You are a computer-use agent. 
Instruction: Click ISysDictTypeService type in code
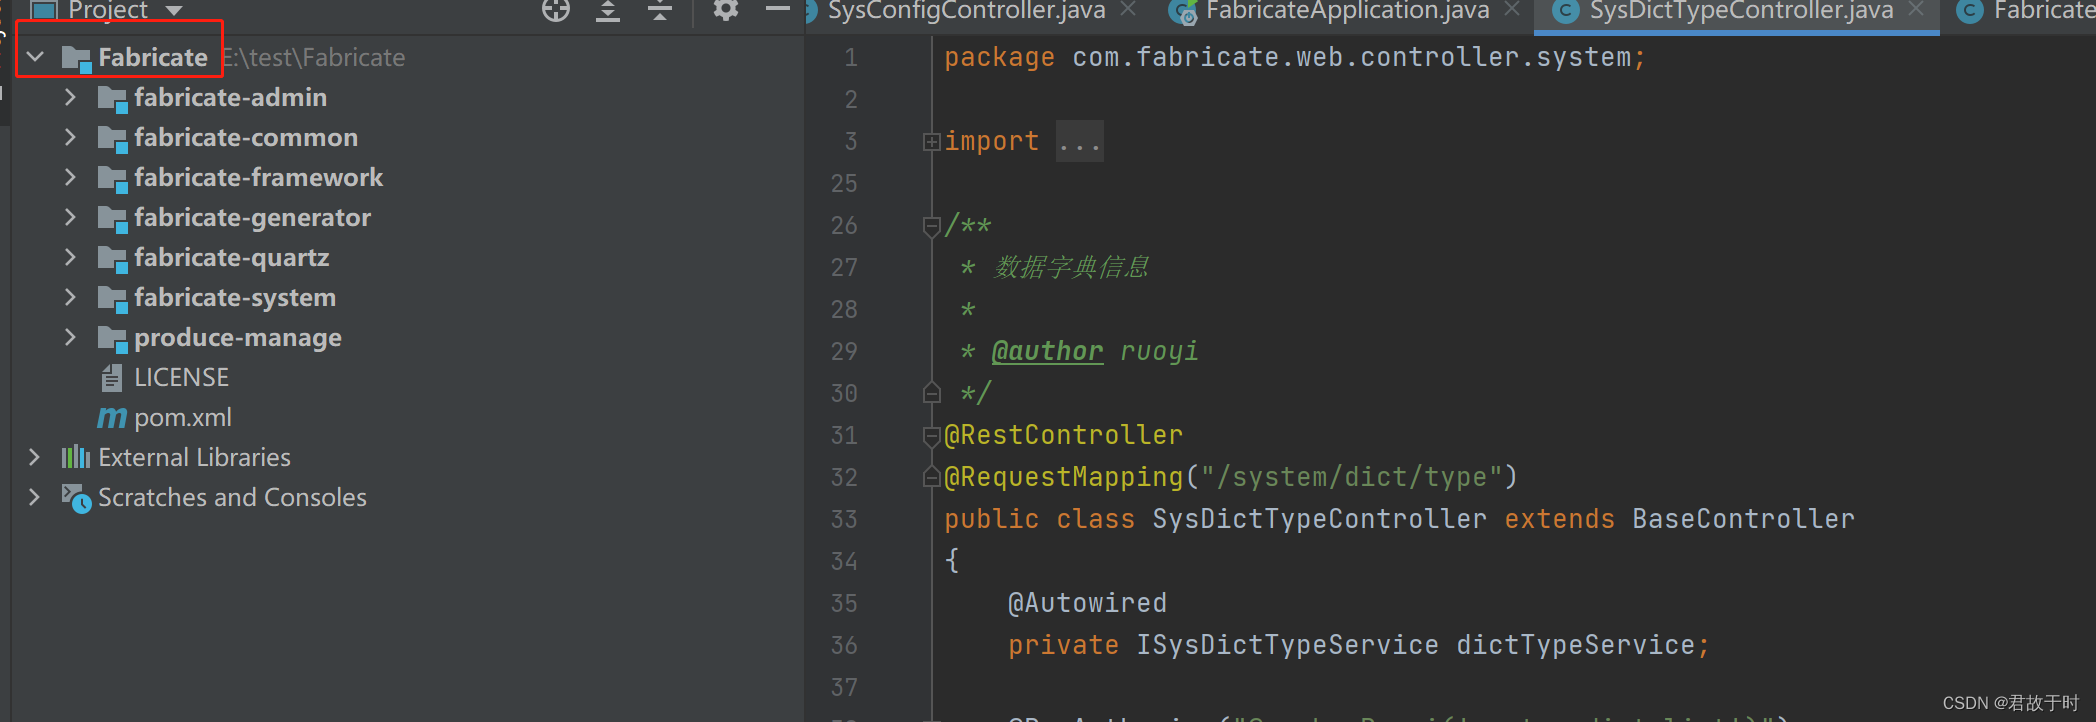click(x=1287, y=645)
